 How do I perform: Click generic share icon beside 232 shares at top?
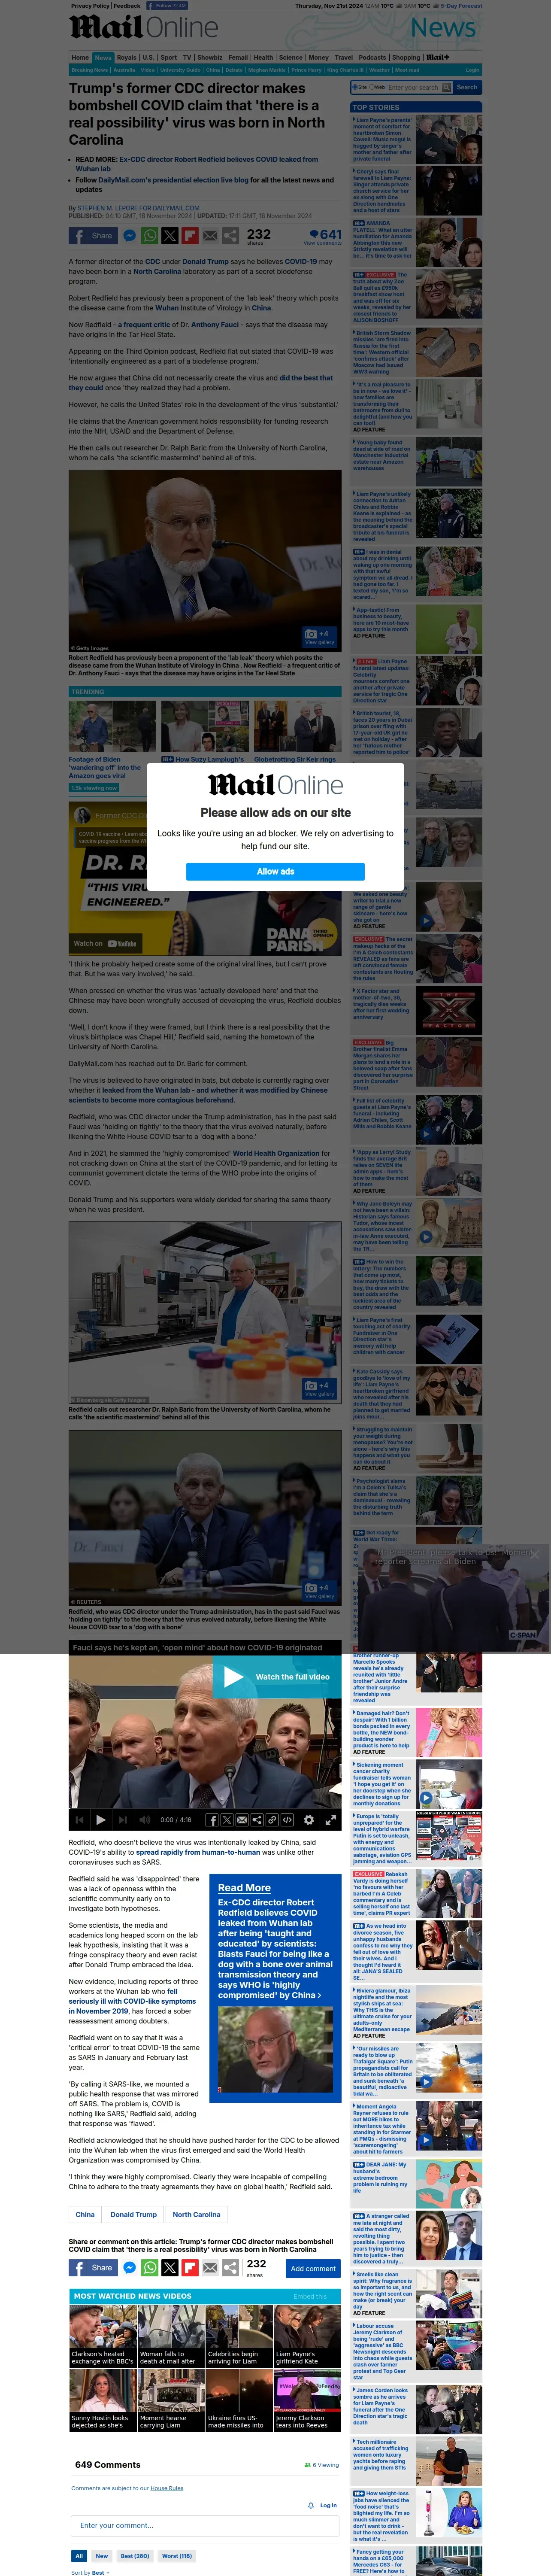(x=230, y=236)
